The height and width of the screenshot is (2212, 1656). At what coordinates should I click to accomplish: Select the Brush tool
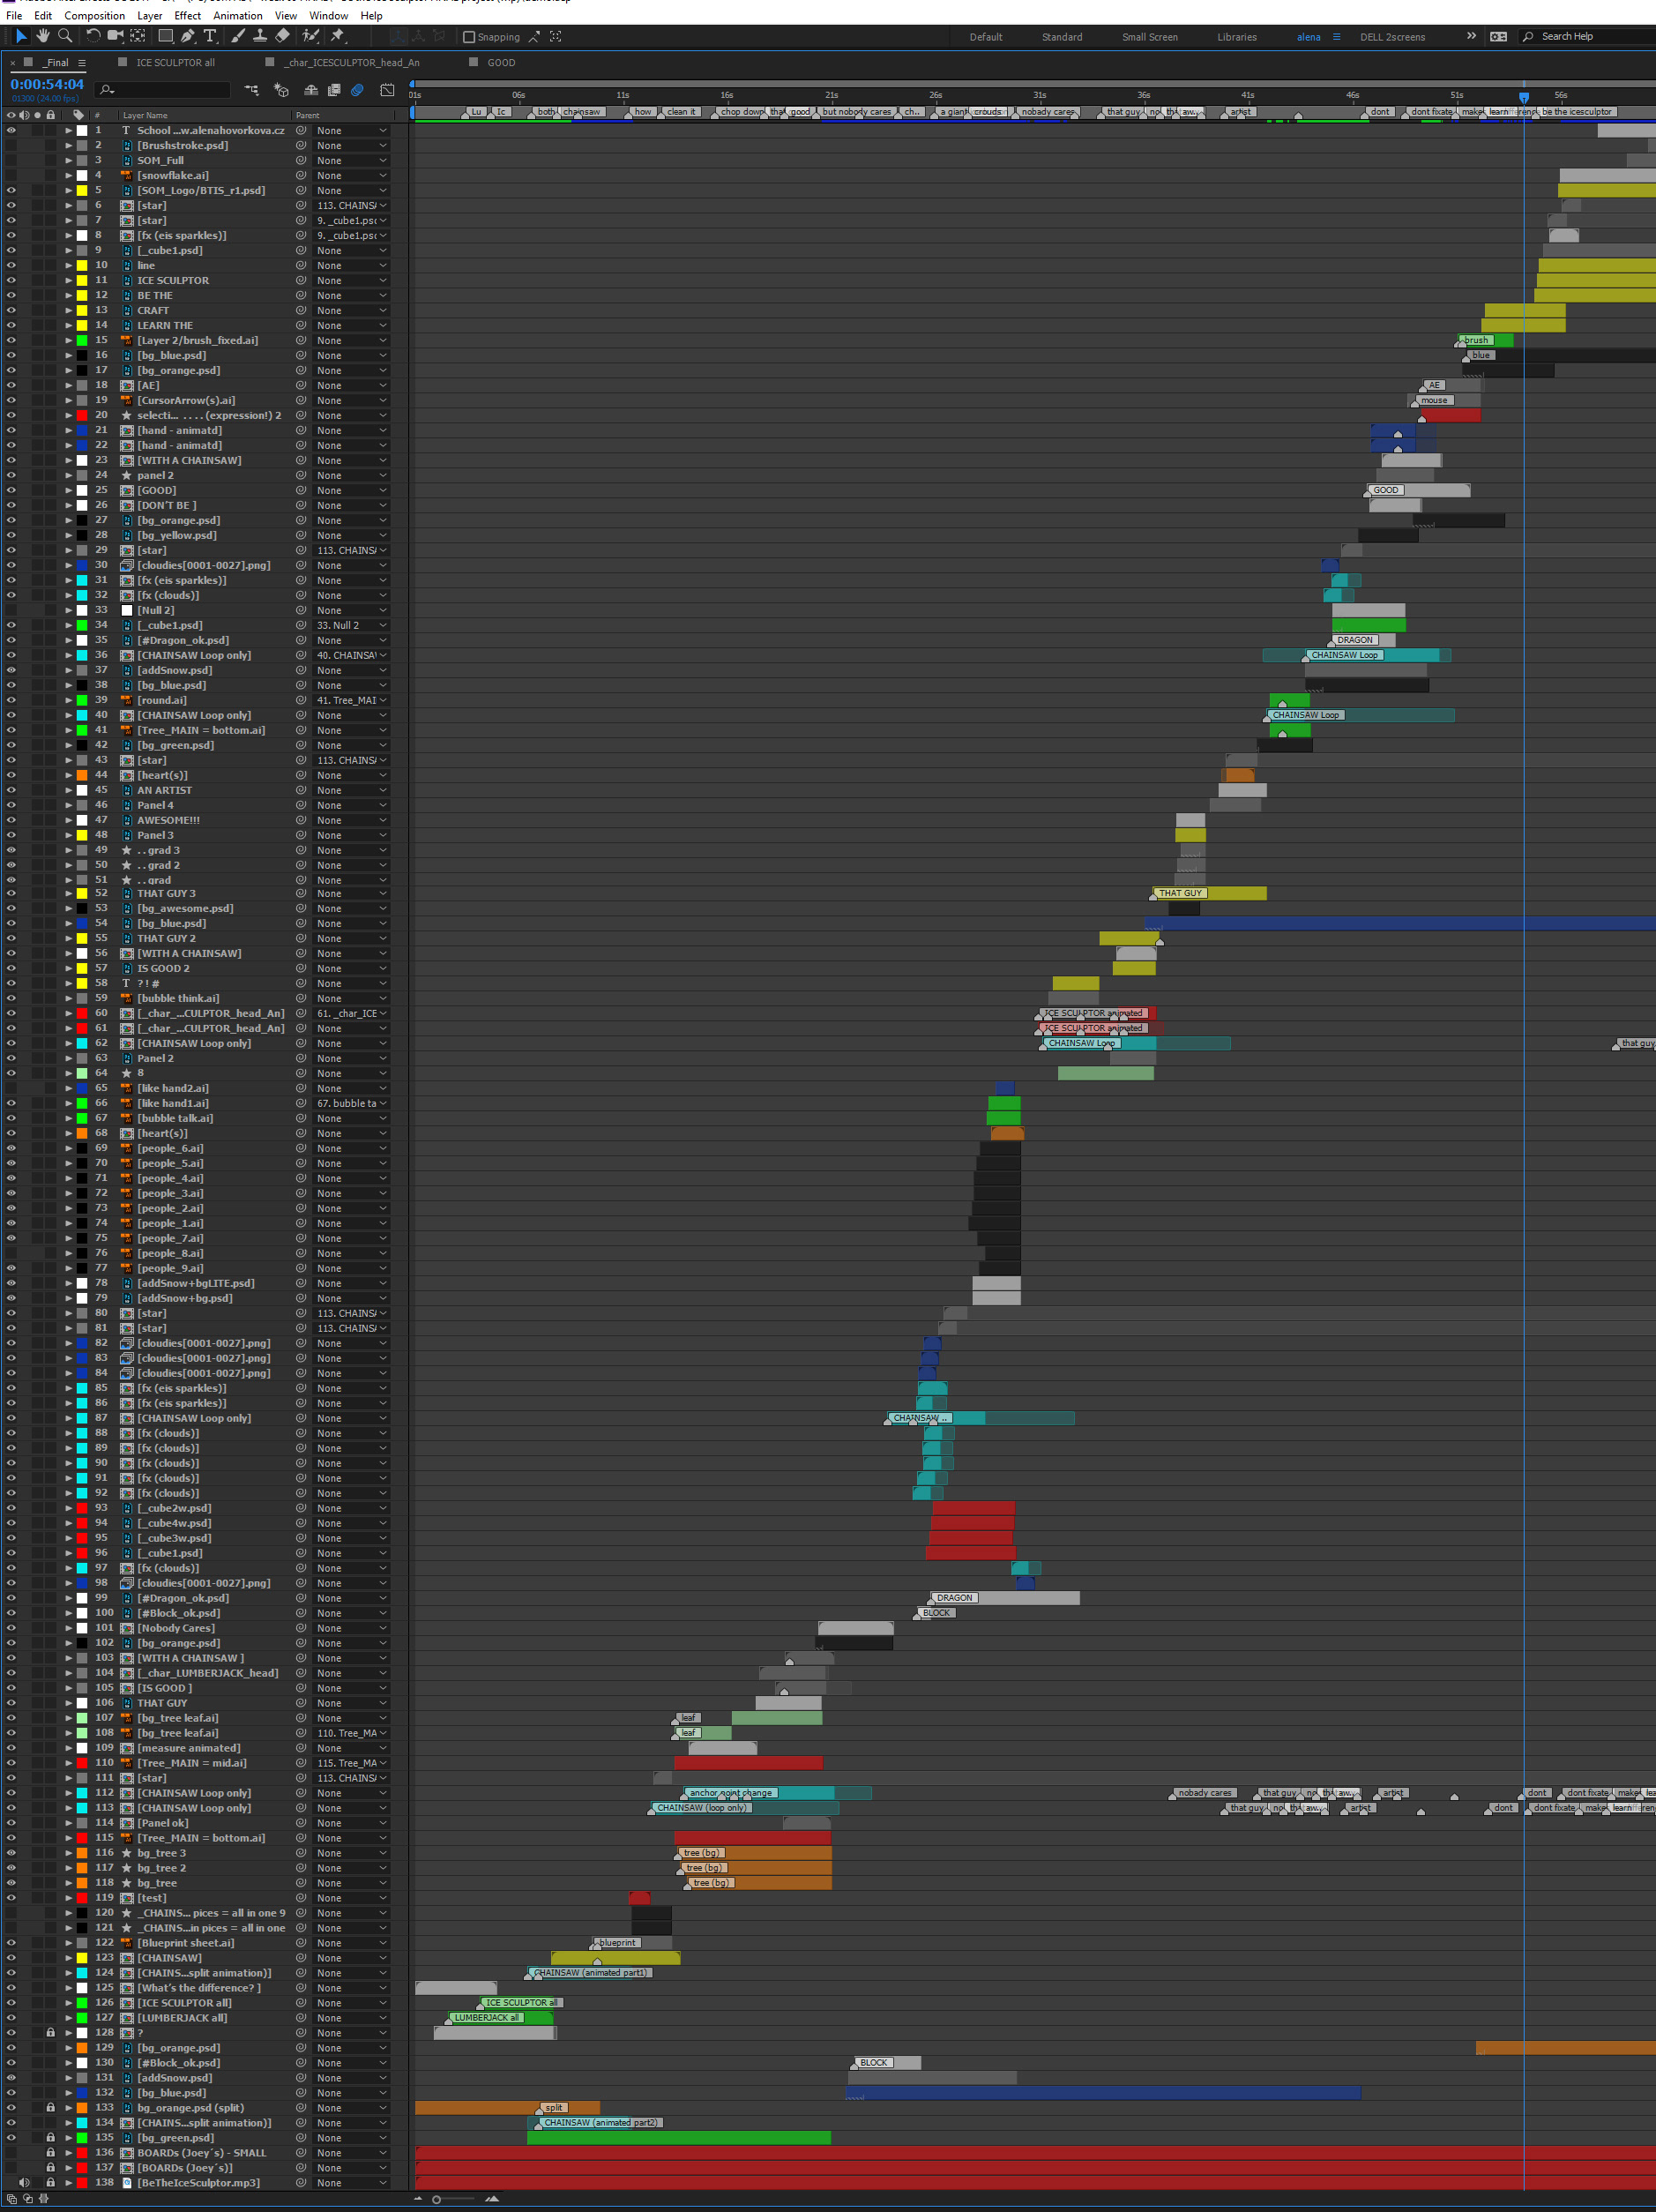click(238, 36)
